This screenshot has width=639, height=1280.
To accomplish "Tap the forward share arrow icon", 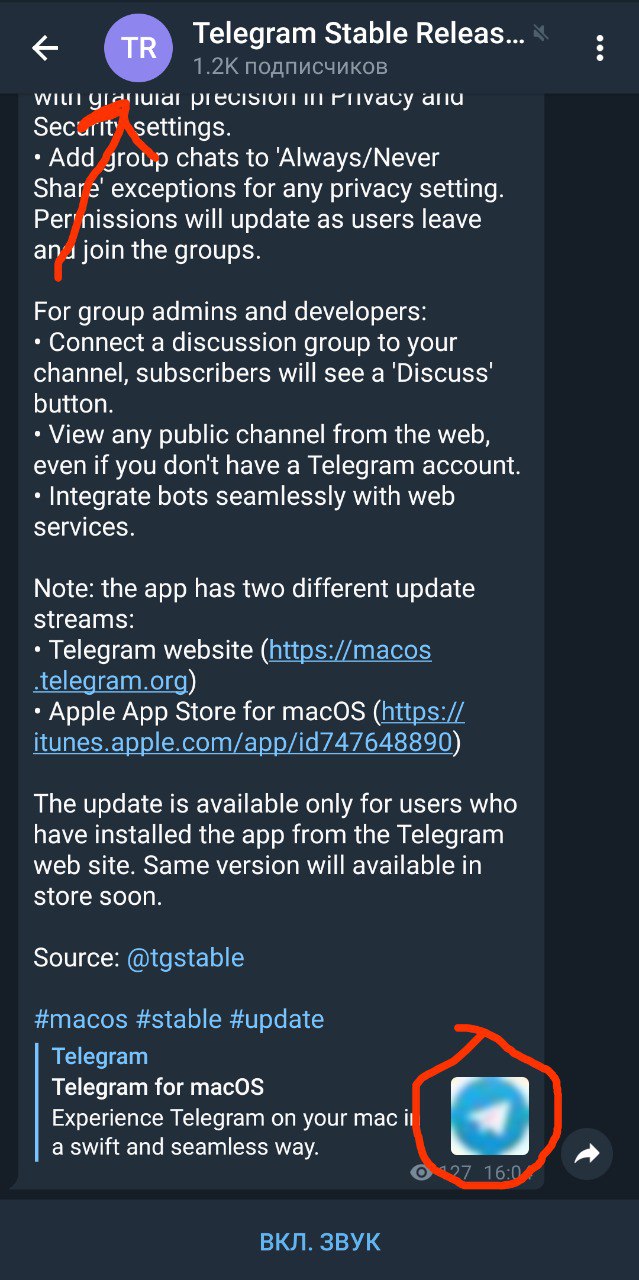I will click(x=587, y=1155).
